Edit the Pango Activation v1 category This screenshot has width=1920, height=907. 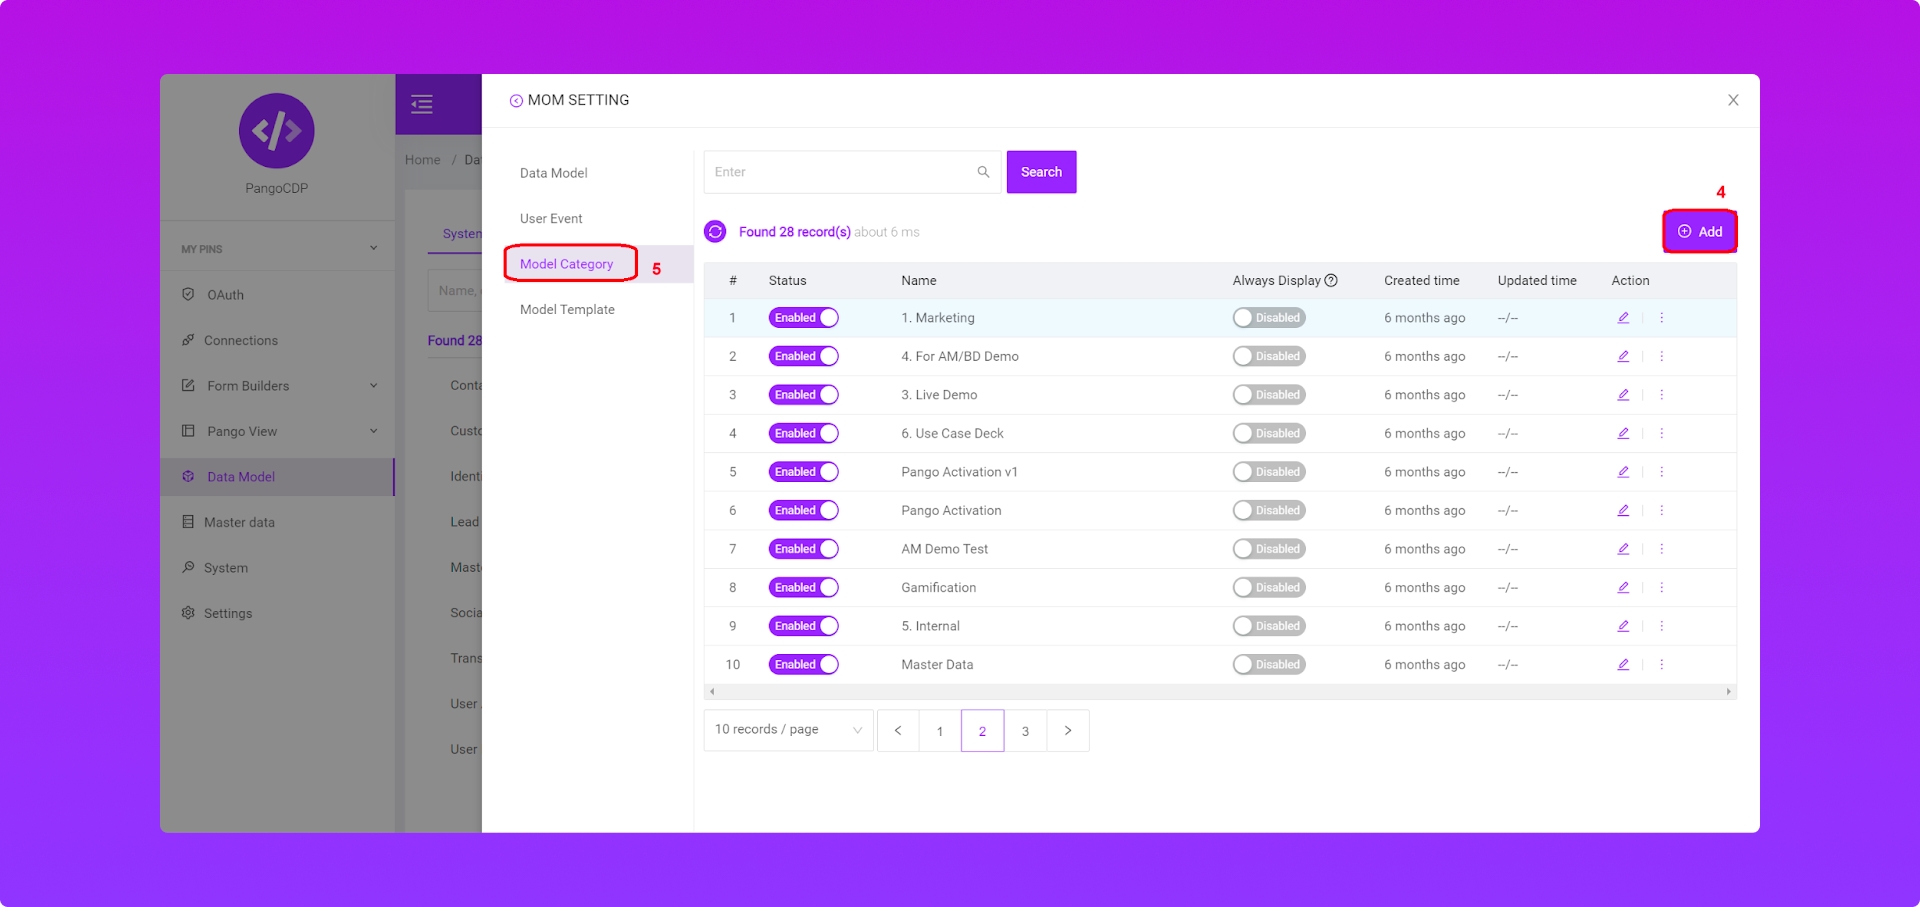[x=1623, y=472]
